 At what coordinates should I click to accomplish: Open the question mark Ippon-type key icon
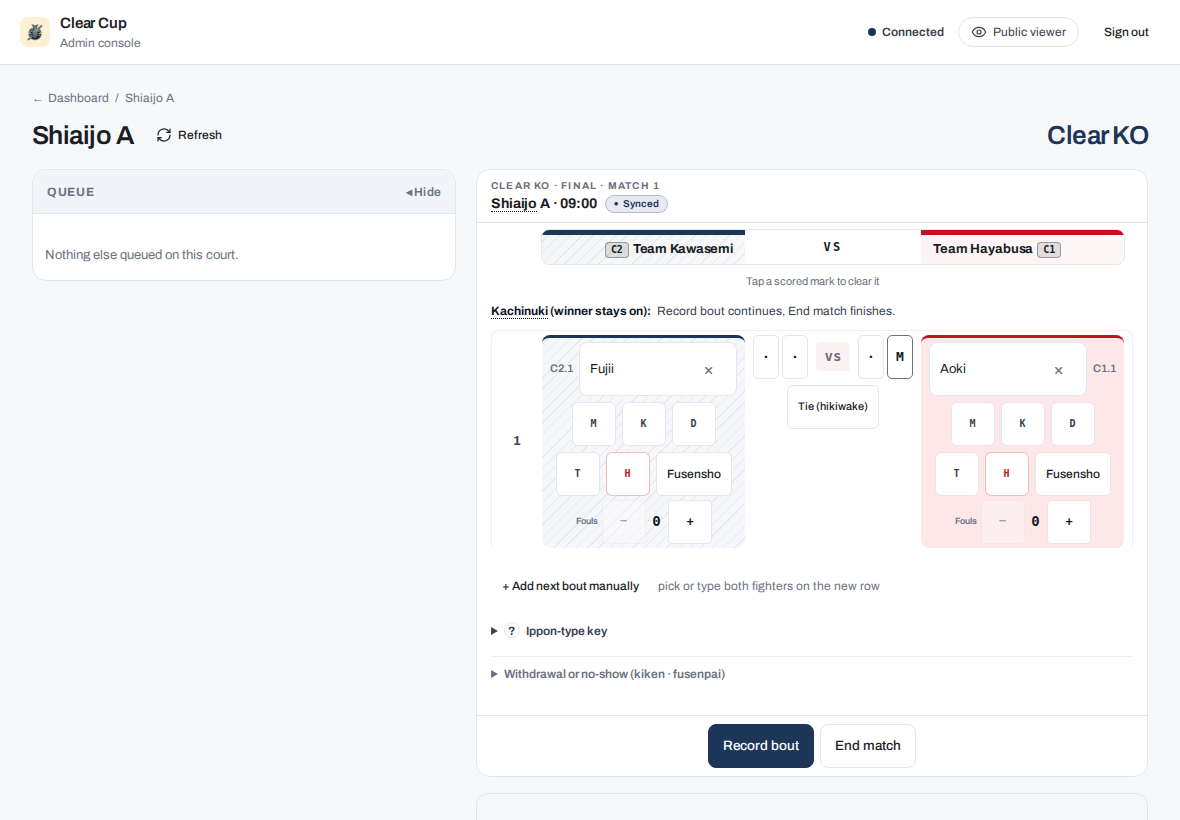tap(512, 631)
